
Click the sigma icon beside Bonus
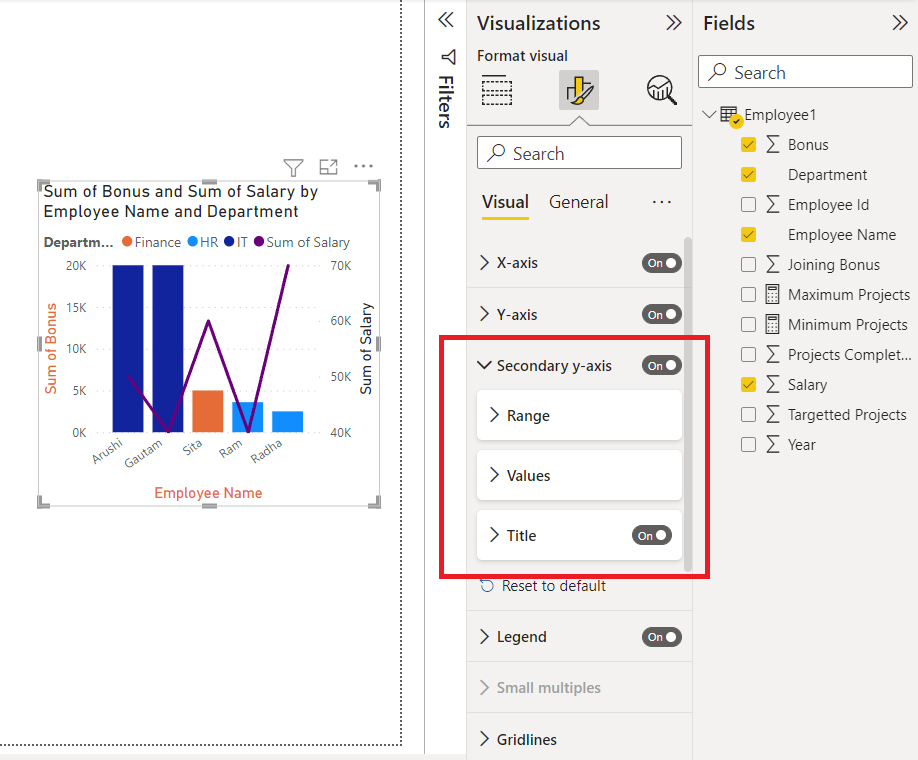point(773,145)
